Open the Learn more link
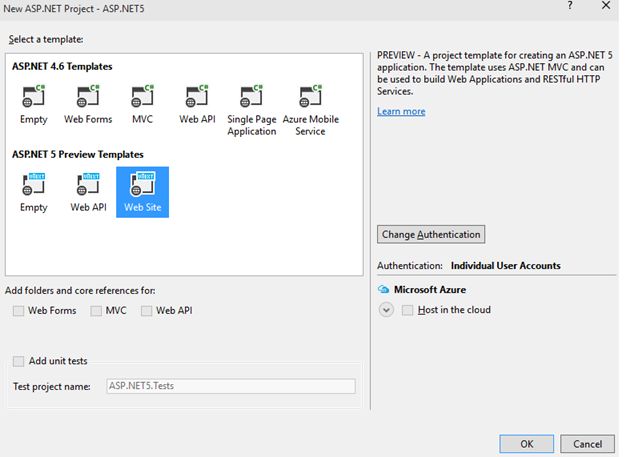The height and width of the screenshot is (457, 626). click(401, 111)
